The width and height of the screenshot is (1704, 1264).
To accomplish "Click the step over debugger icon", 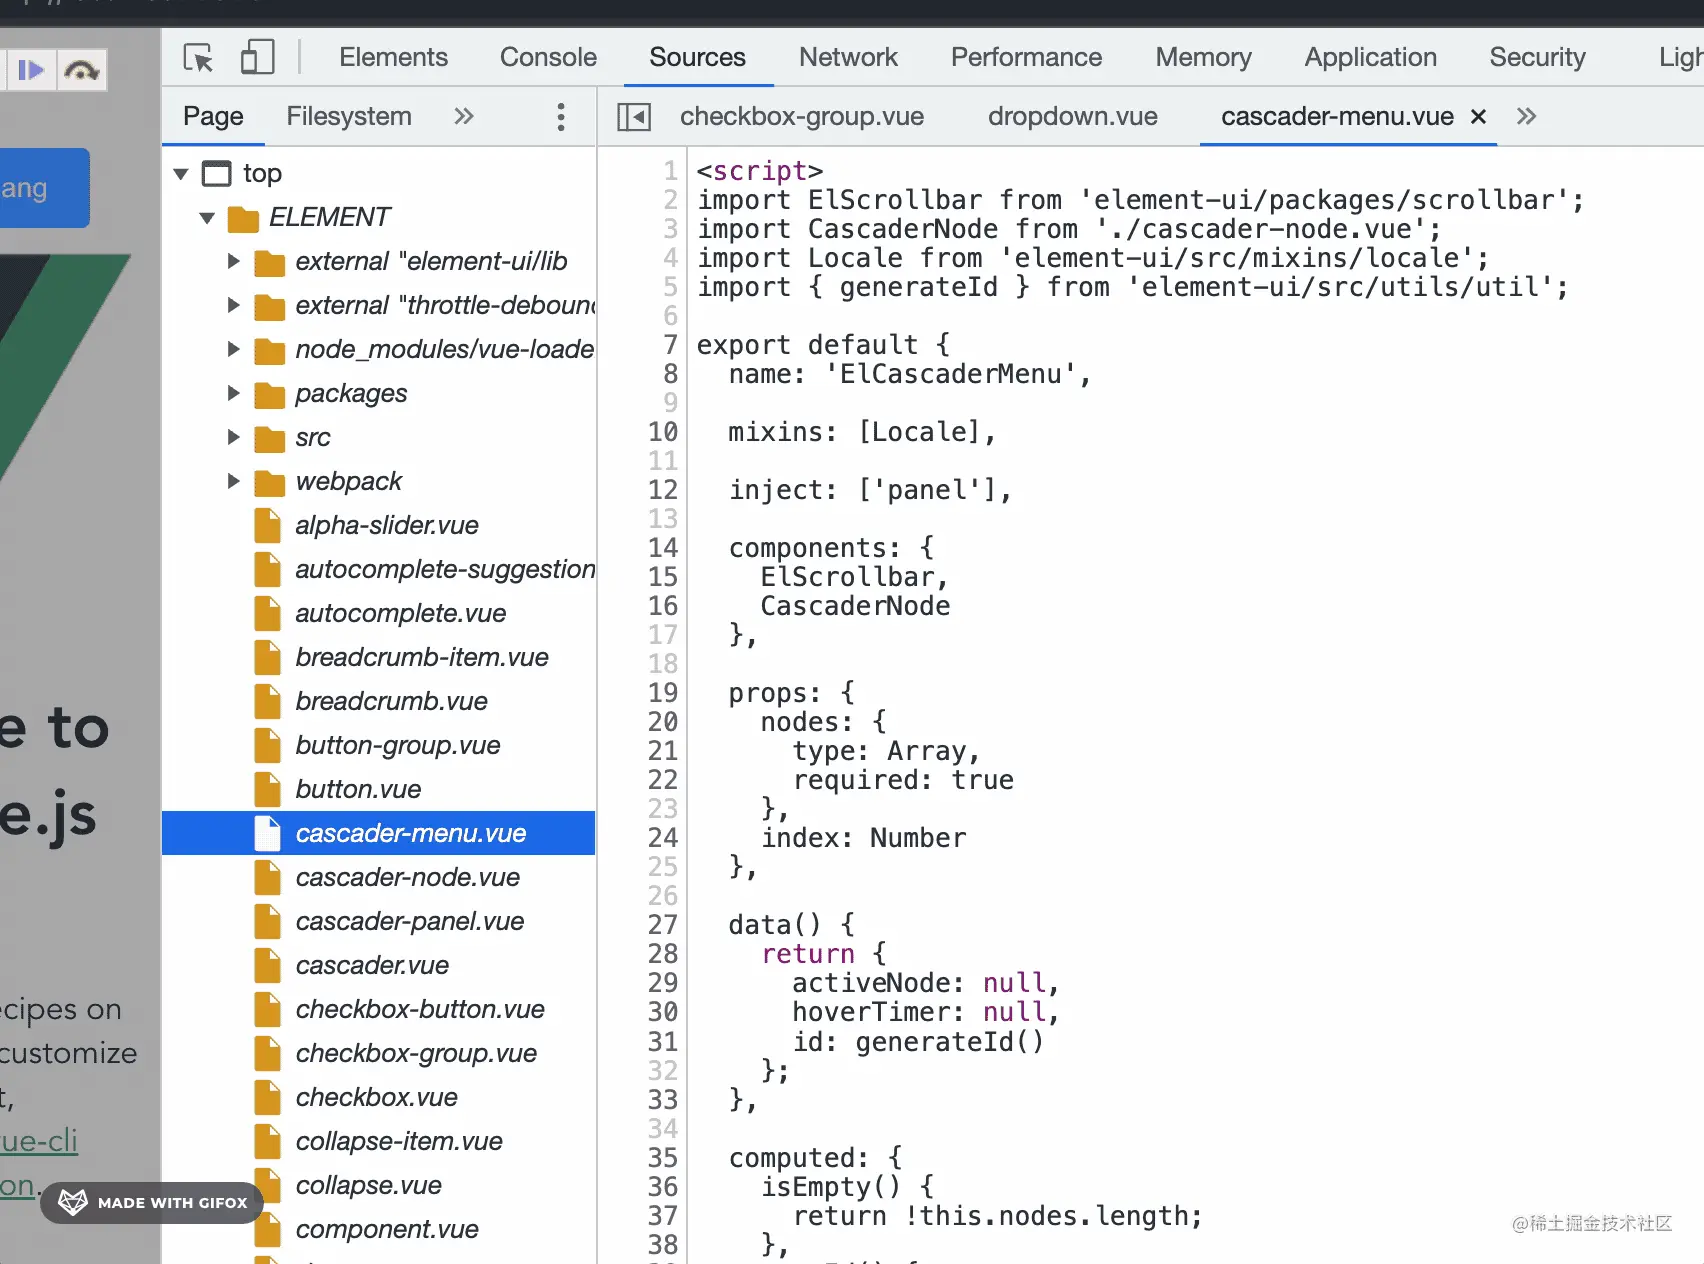I will 81,70.
